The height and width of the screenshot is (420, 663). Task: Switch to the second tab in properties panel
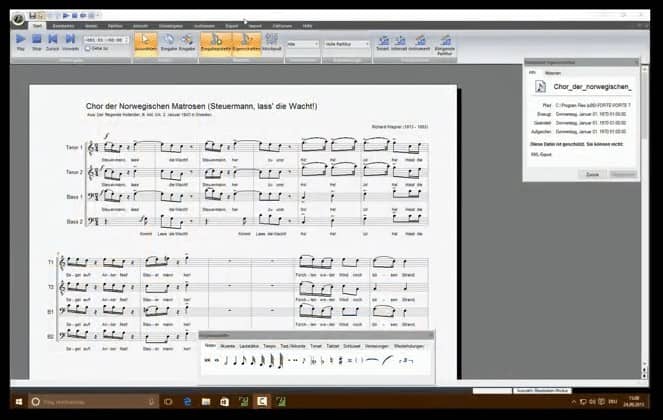(x=553, y=73)
